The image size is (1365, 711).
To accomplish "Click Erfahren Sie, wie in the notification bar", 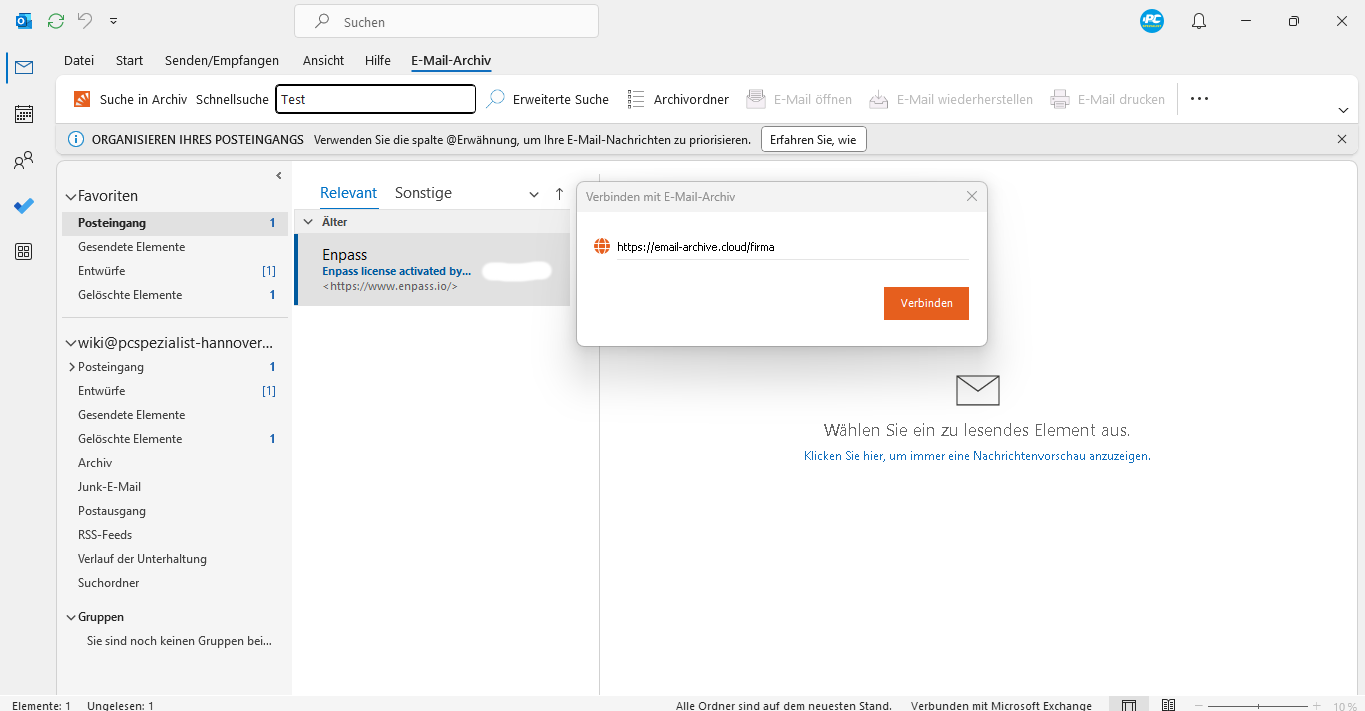I will tap(813, 139).
